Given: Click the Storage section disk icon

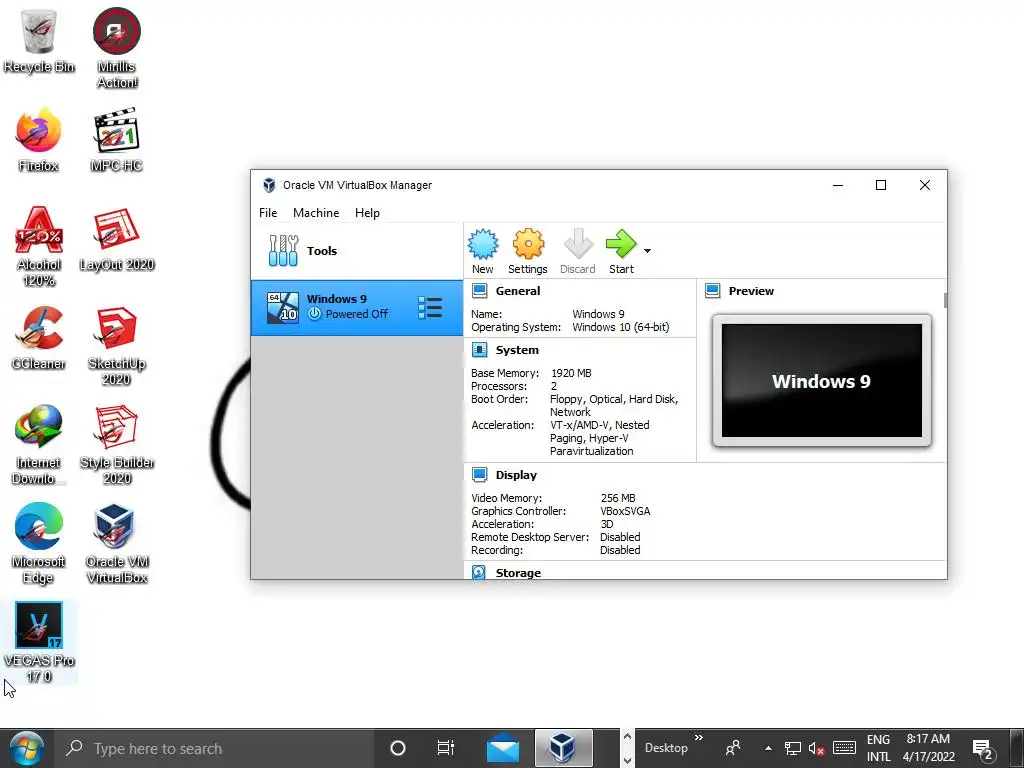Looking at the screenshot, I should click(479, 572).
